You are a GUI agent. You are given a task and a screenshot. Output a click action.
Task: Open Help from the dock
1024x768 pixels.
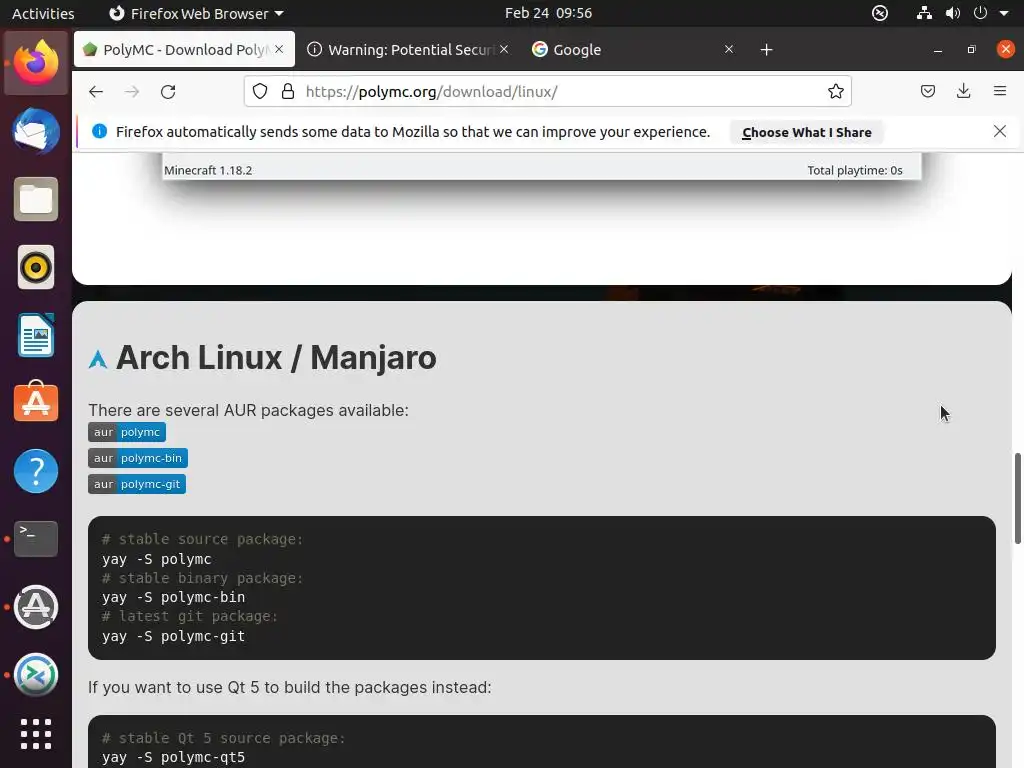click(x=36, y=471)
